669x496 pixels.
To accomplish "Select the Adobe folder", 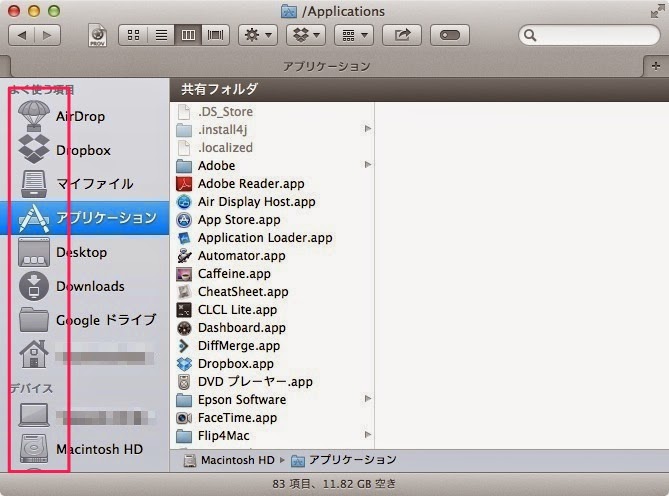I will pyautogui.click(x=272, y=165).
